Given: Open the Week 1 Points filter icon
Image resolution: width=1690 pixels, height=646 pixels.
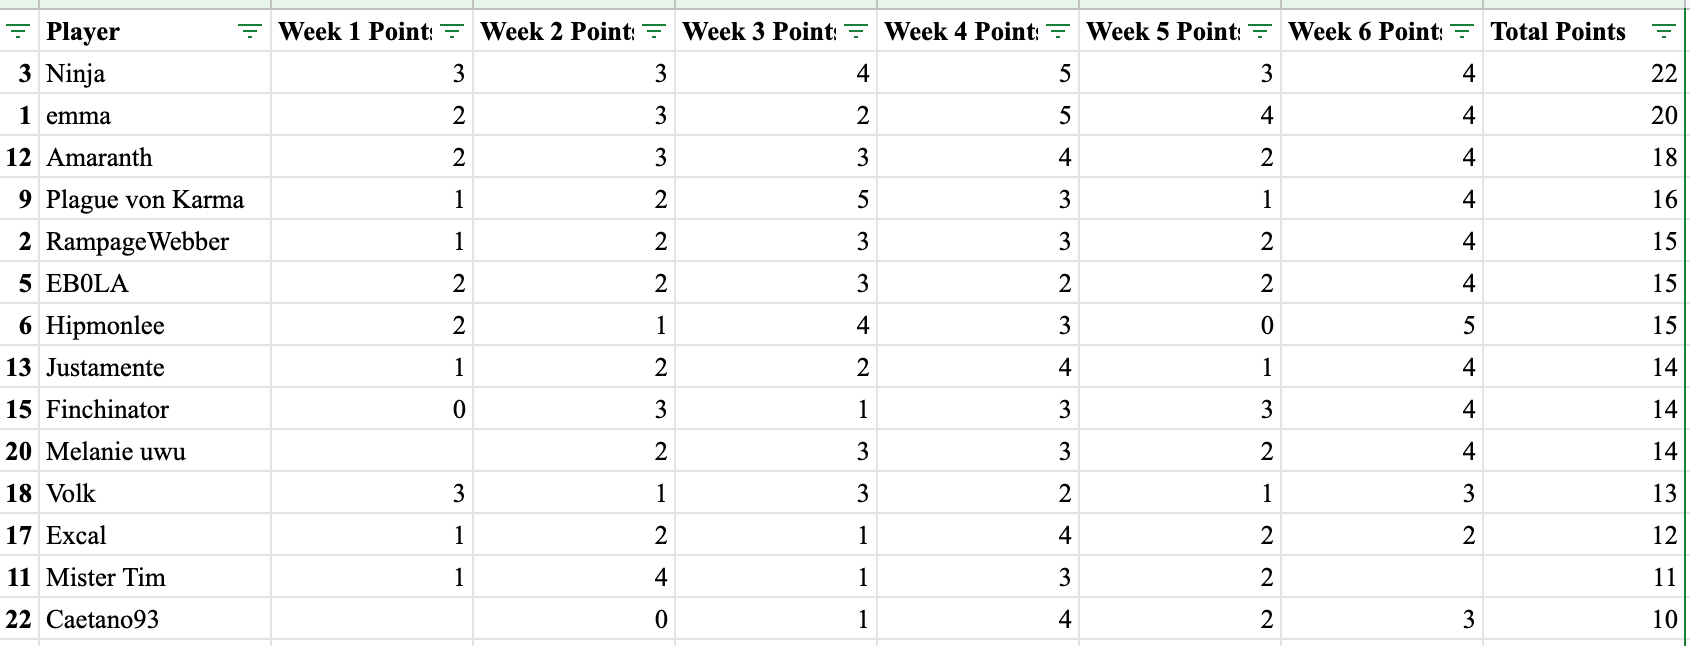Looking at the screenshot, I should pyautogui.click(x=452, y=32).
